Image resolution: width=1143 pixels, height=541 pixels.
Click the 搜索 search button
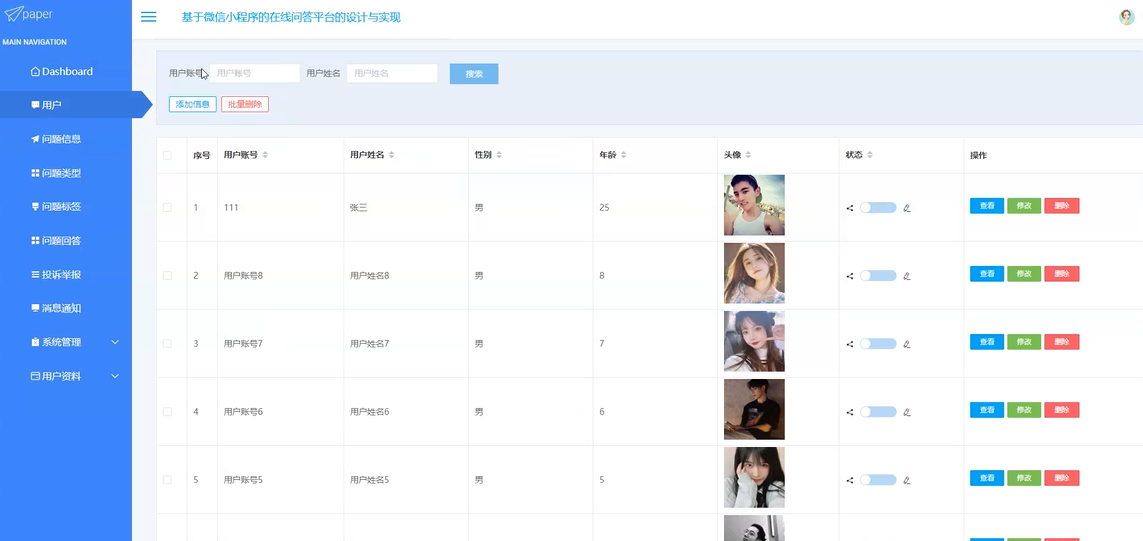tap(474, 74)
